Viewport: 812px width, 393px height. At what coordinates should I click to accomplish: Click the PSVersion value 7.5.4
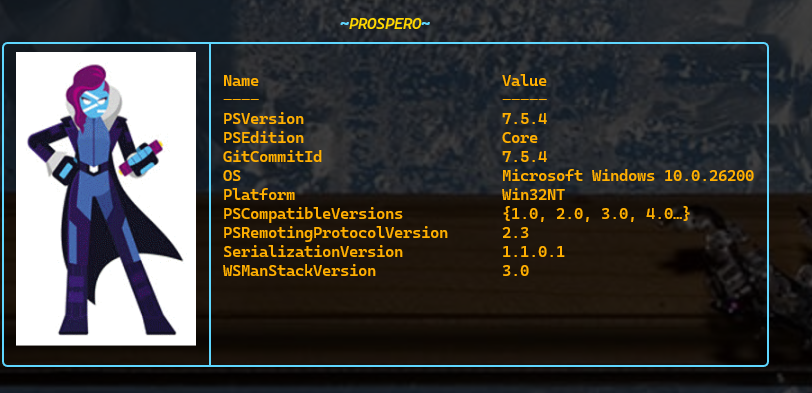point(524,119)
